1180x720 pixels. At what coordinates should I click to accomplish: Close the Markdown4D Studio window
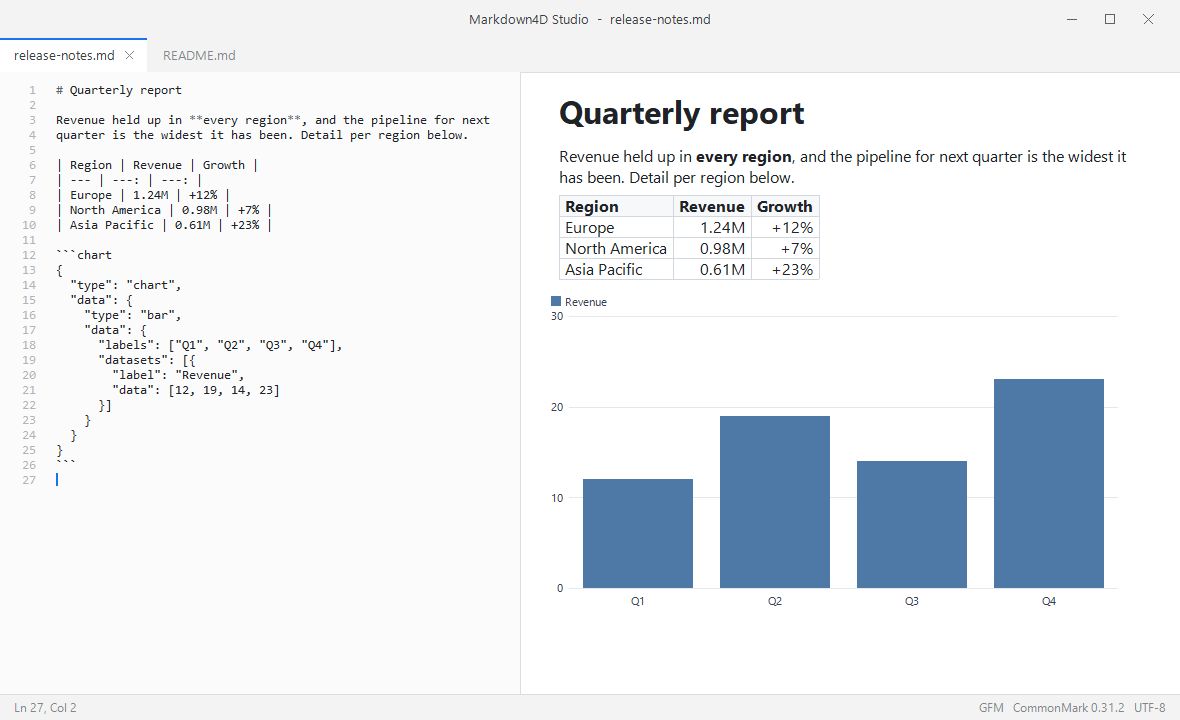tap(1148, 20)
